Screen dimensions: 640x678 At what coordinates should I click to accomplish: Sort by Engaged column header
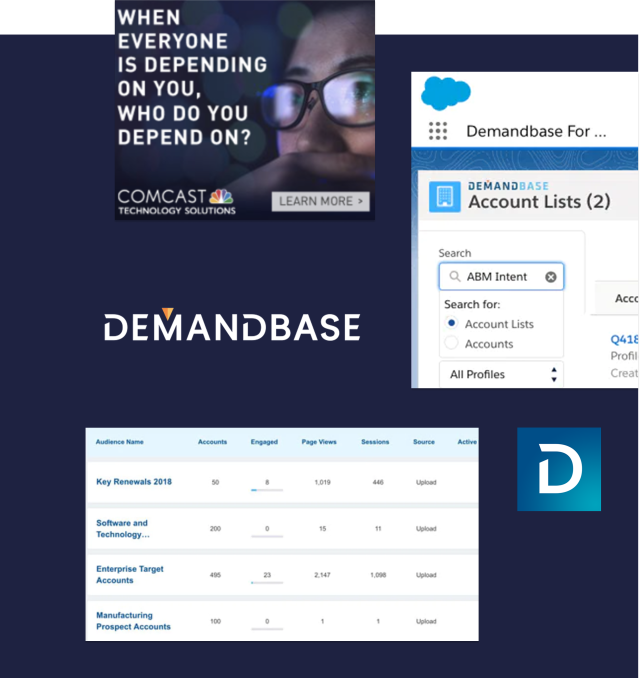click(x=264, y=442)
